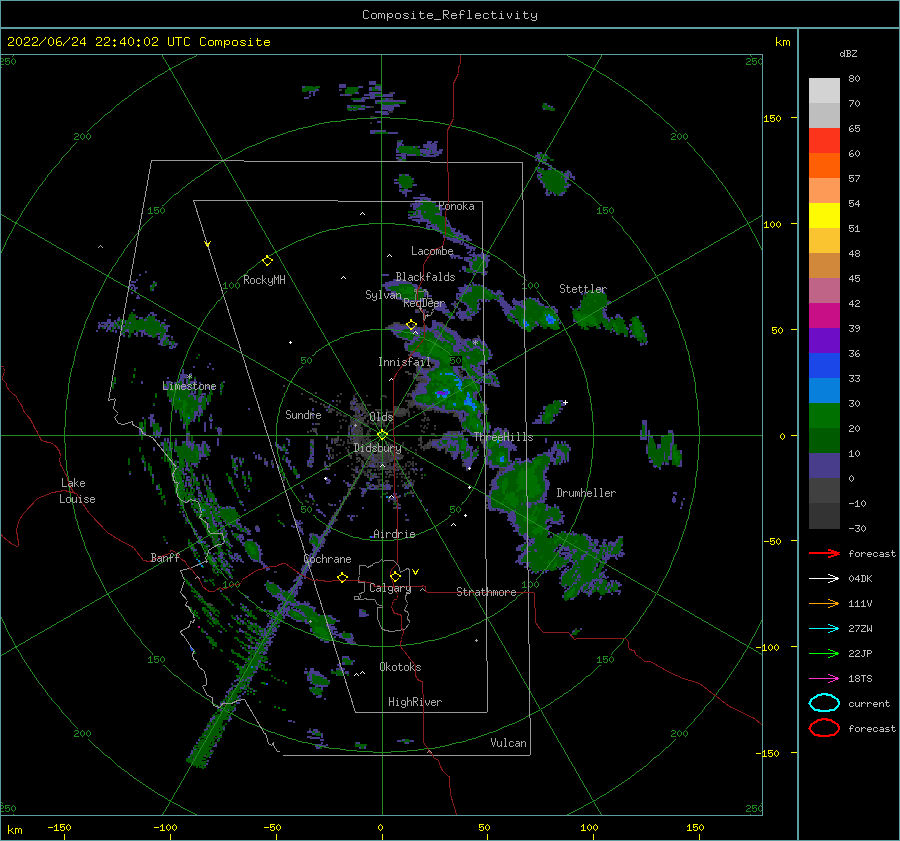Viewport: 900px width, 841px height.
Task: Click the yellow diamond marker below RedDeer
Action: 411,325
